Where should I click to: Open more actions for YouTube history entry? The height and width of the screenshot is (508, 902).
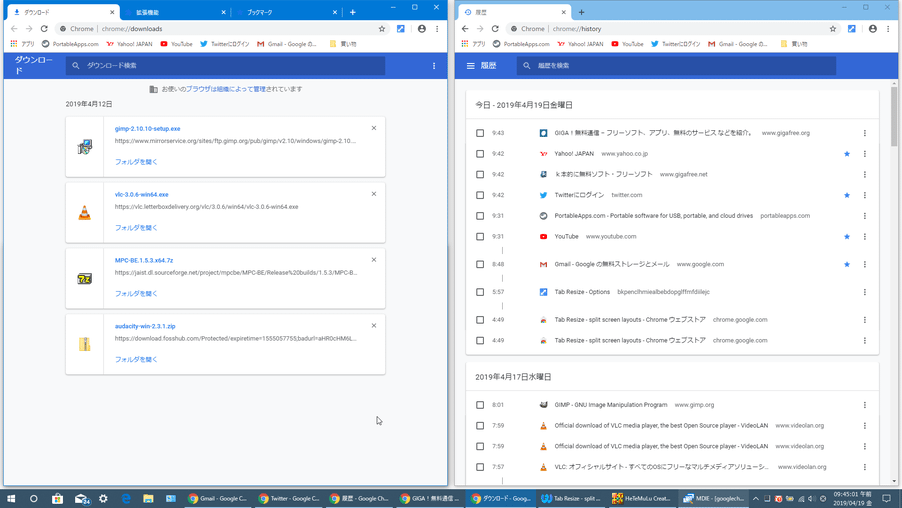click(x=865, y=236)
